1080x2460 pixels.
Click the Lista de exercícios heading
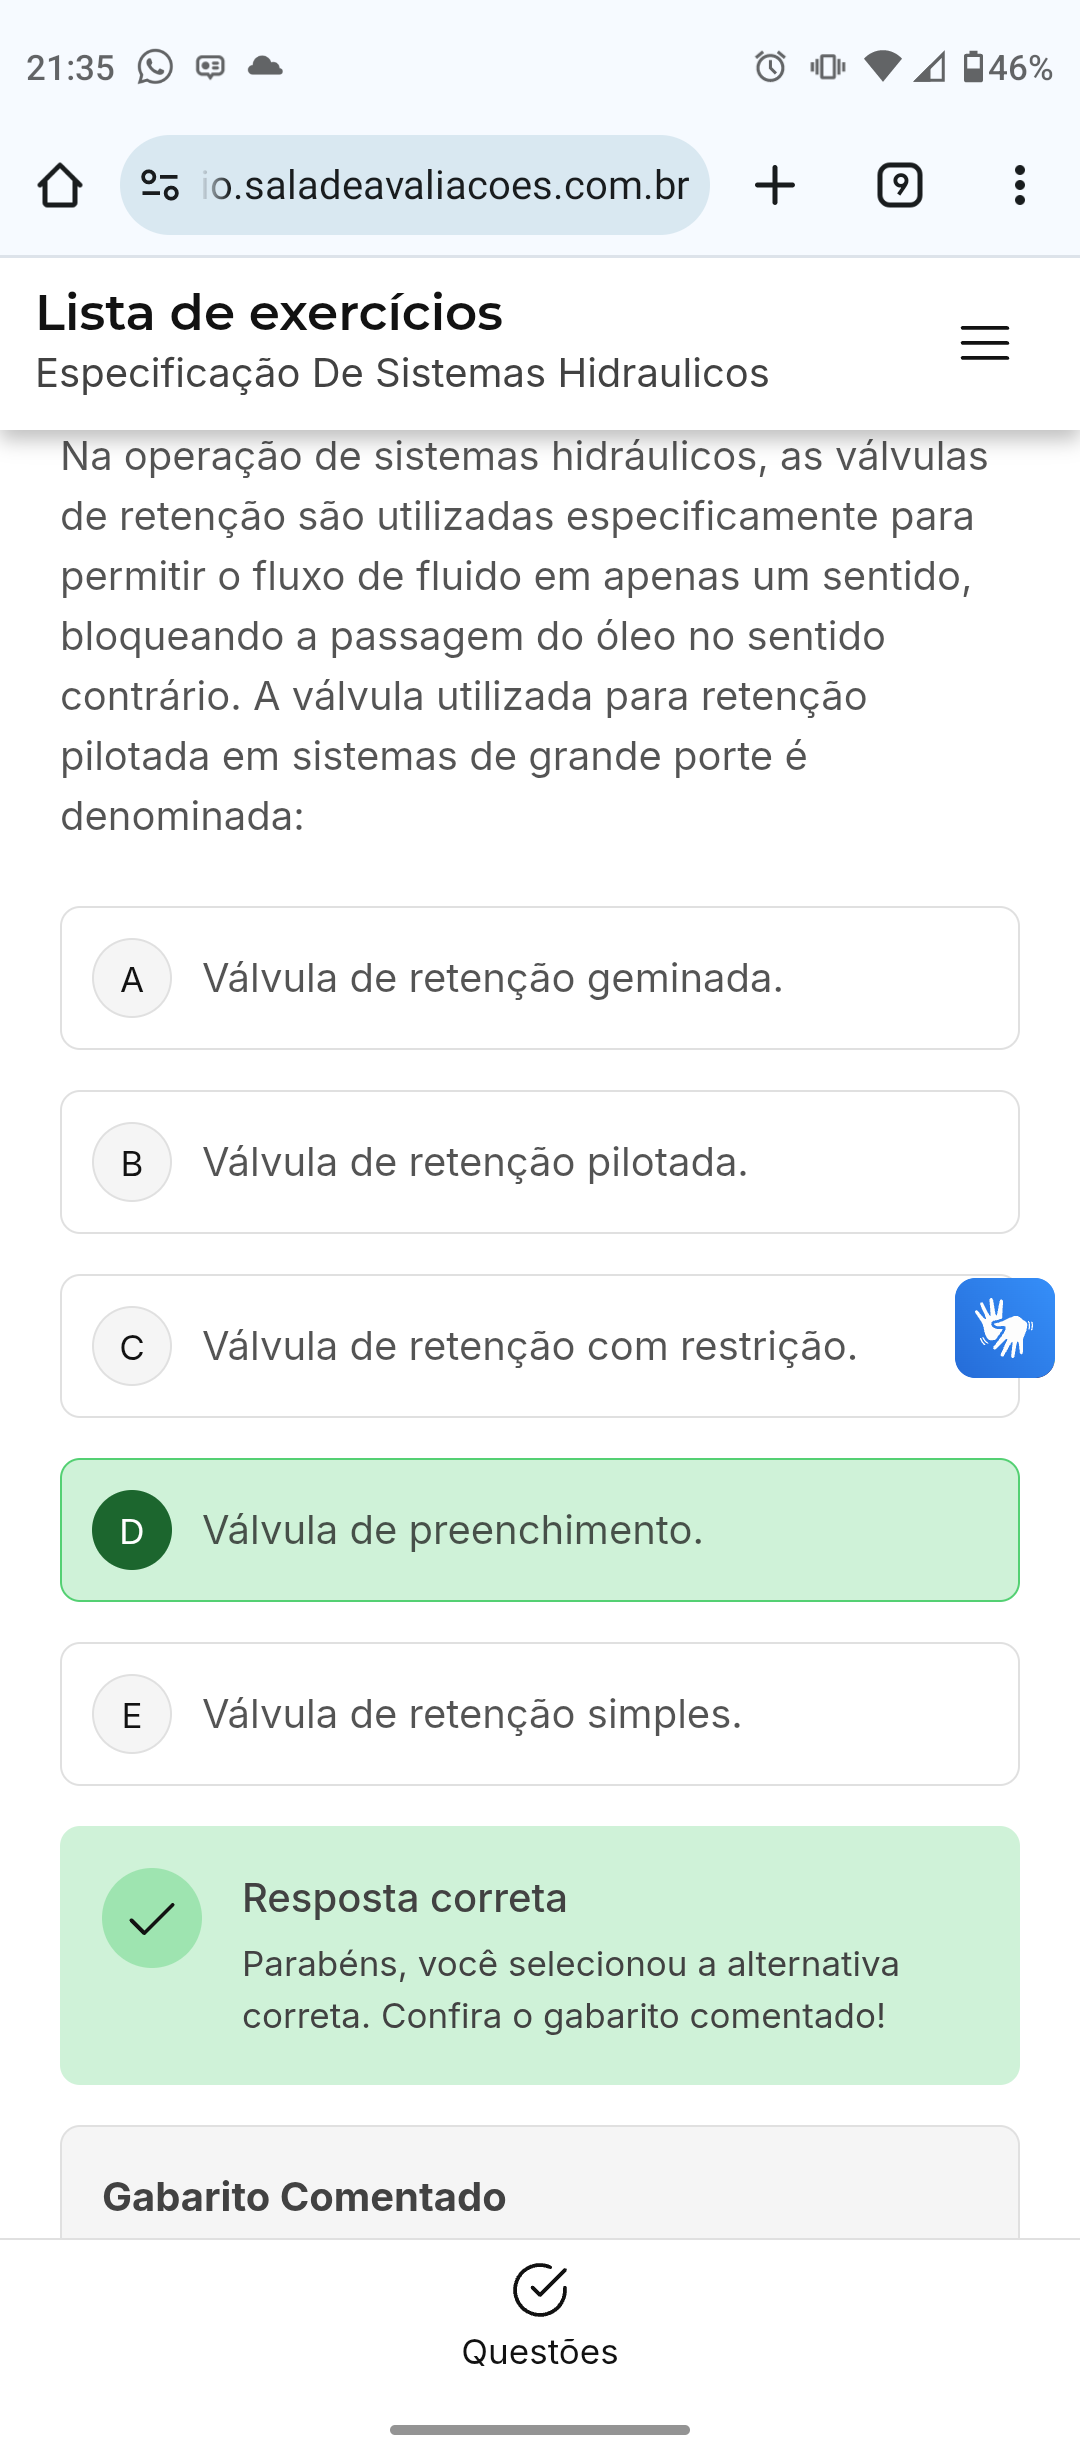pyautogui.click(x=269, y=313)
